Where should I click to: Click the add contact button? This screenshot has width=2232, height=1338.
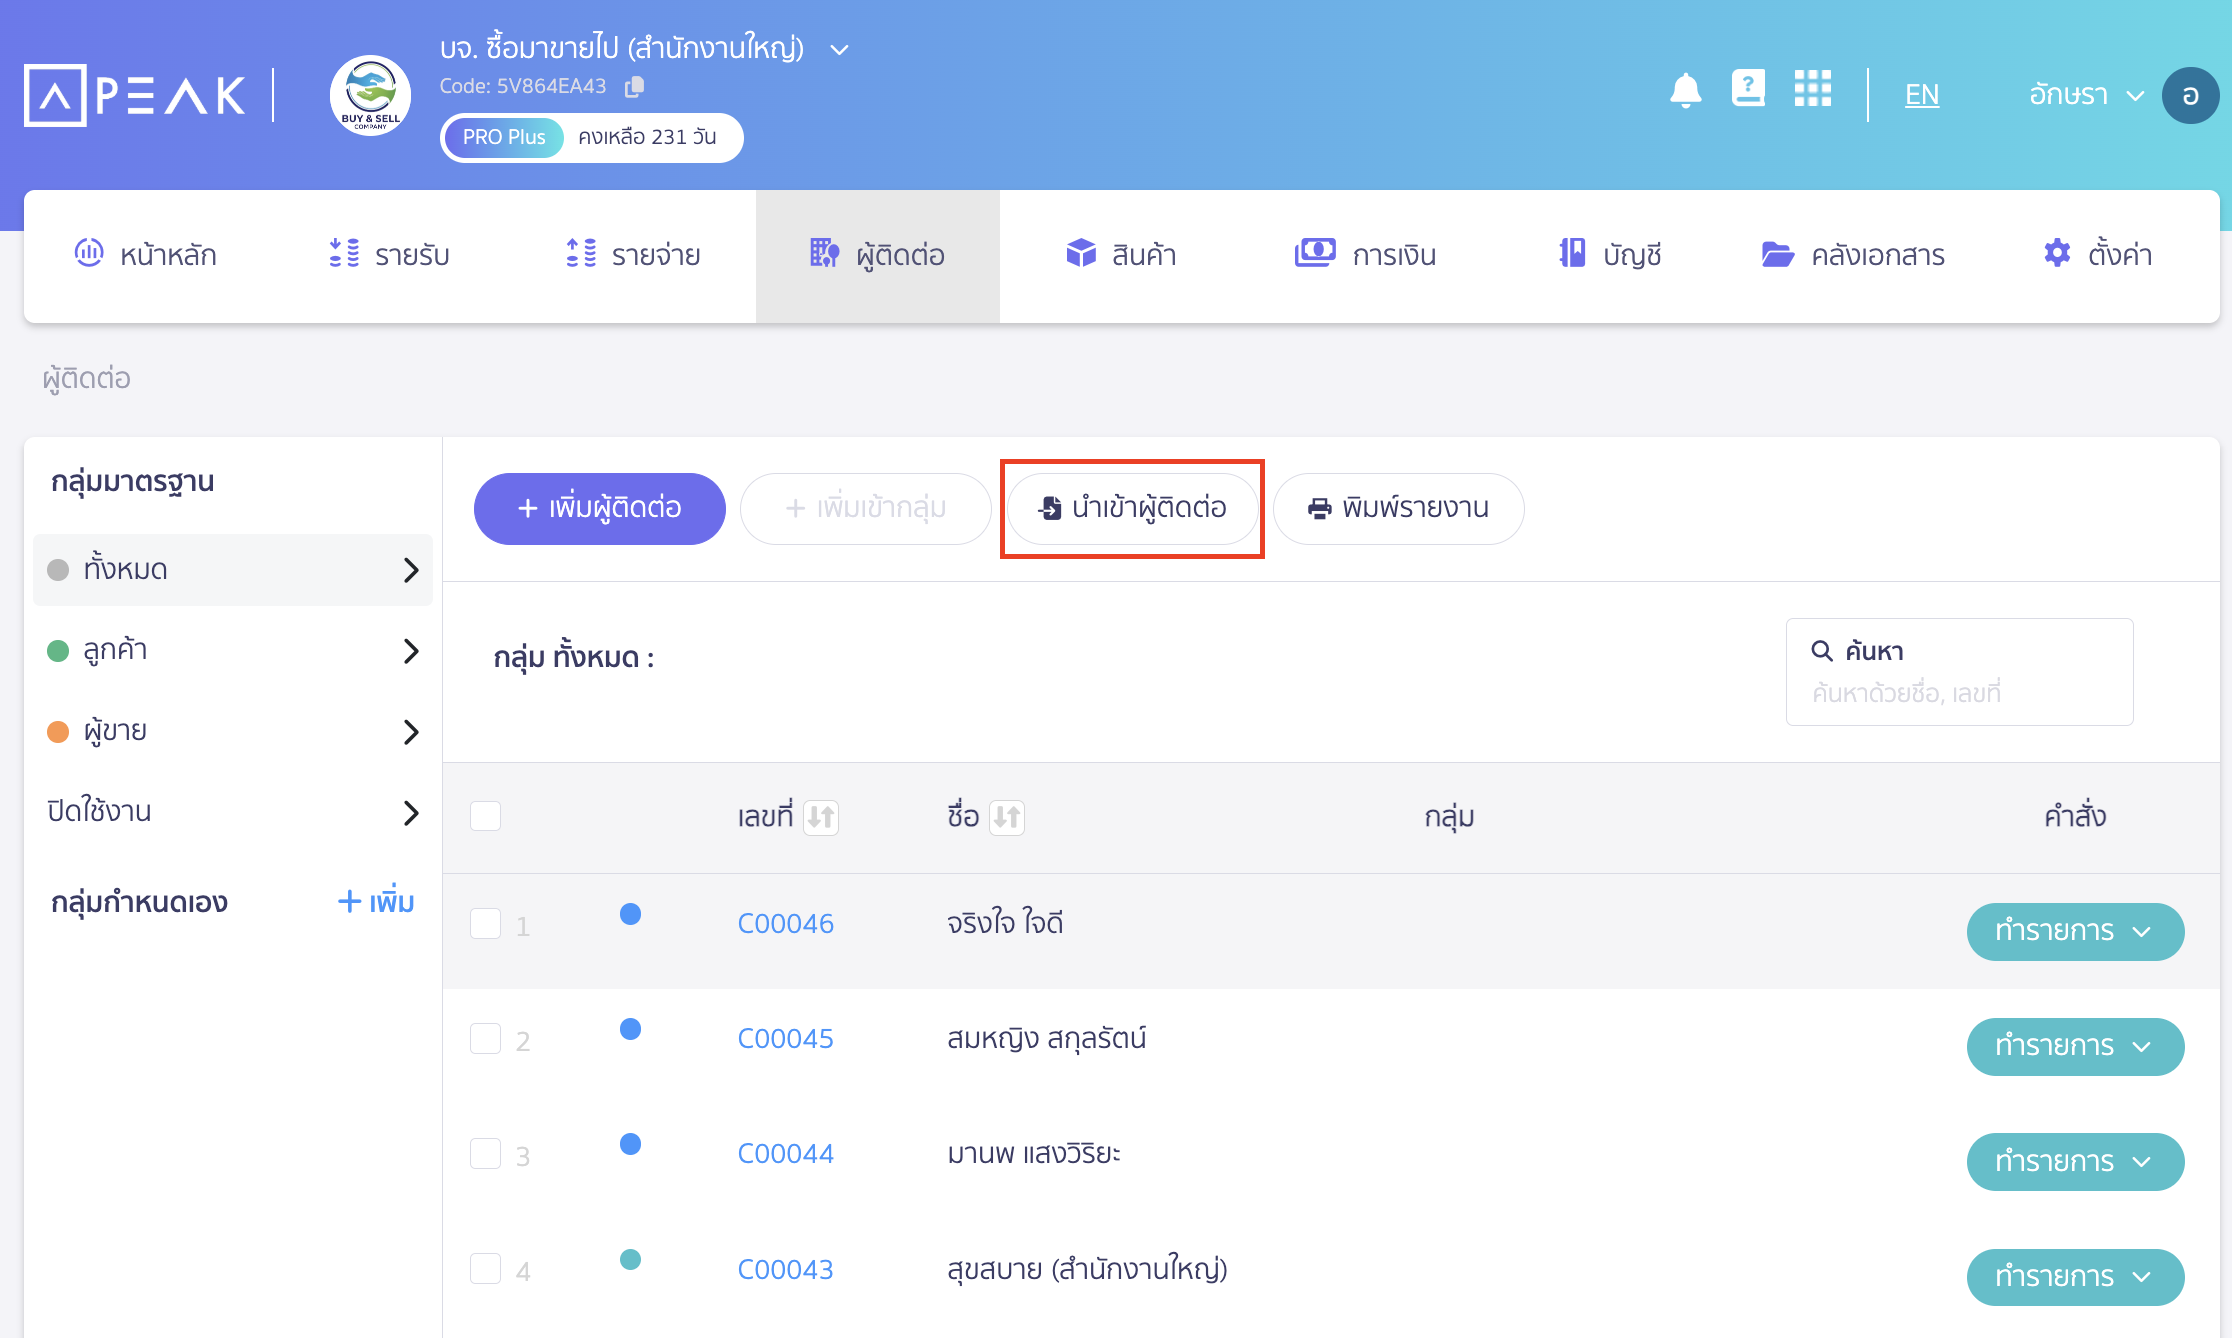tap(599, 508)
